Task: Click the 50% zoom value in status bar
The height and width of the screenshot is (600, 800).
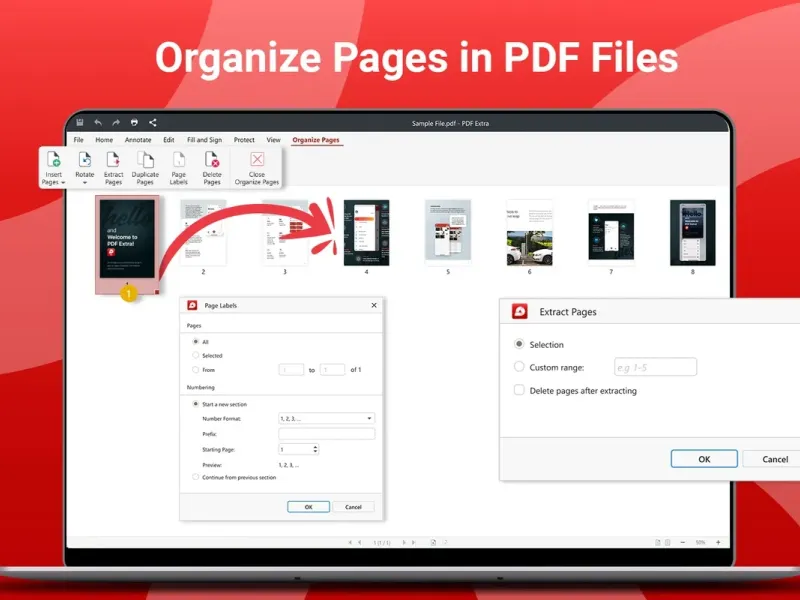Action: [x=701, y=542]
